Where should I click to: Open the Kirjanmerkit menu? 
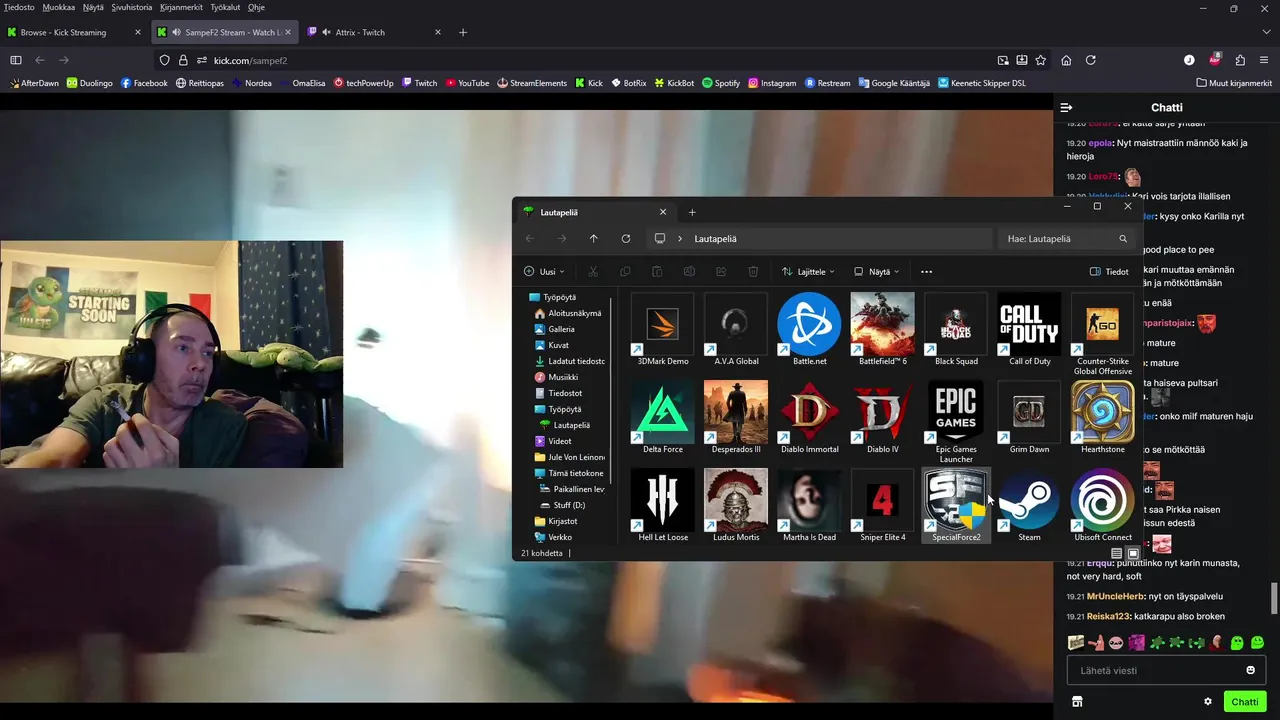[181, 7]
